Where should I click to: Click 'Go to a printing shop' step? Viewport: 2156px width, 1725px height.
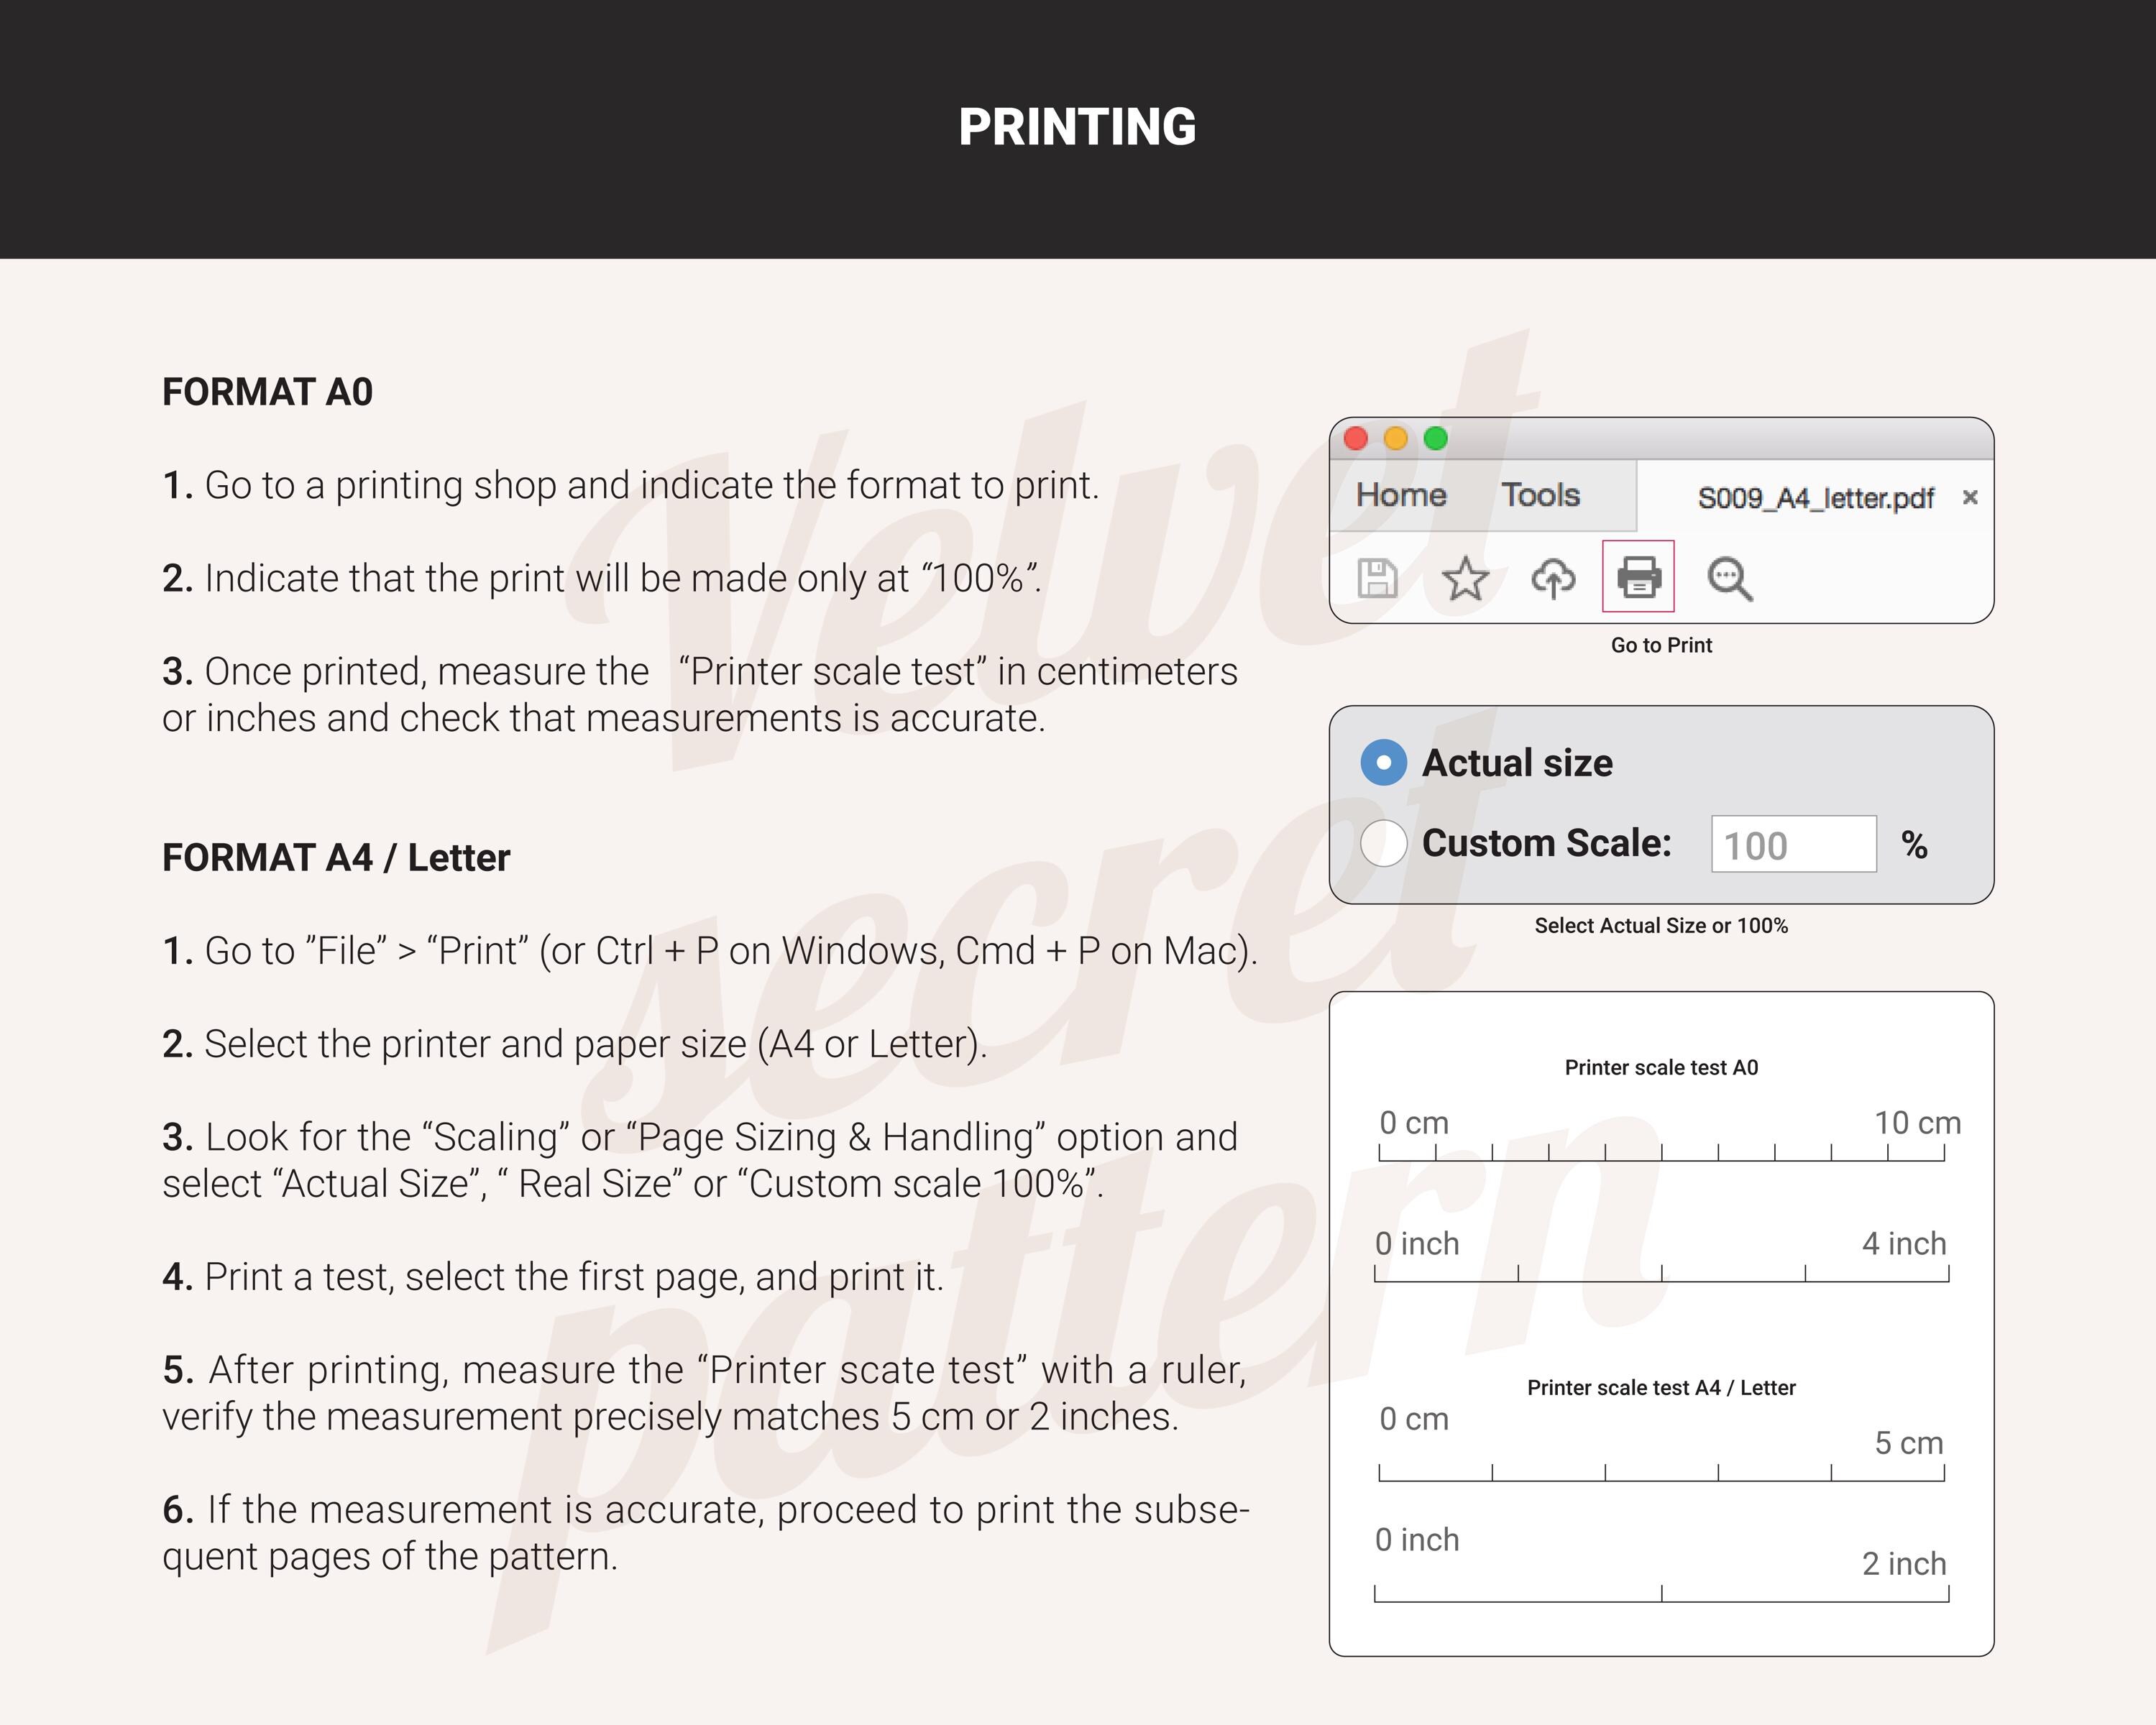(631, 485)
